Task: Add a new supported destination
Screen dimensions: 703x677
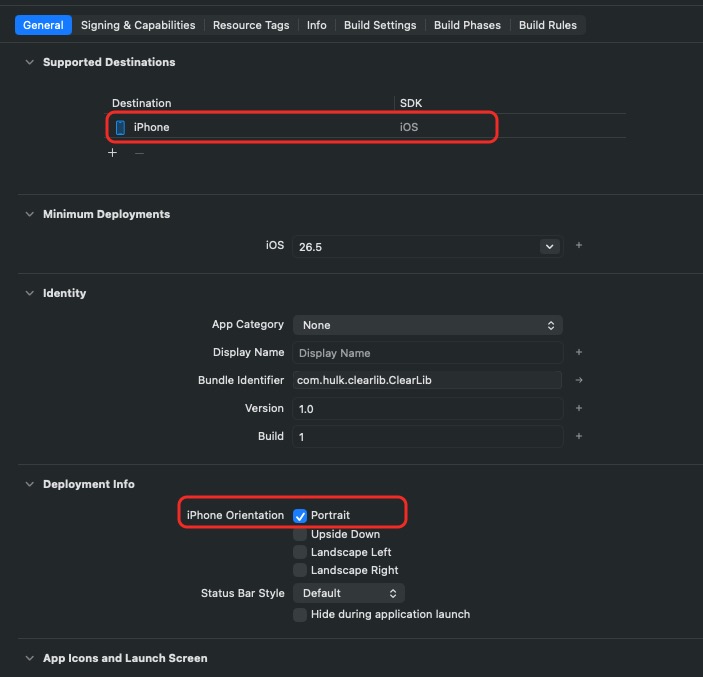Action: (113, 153)
